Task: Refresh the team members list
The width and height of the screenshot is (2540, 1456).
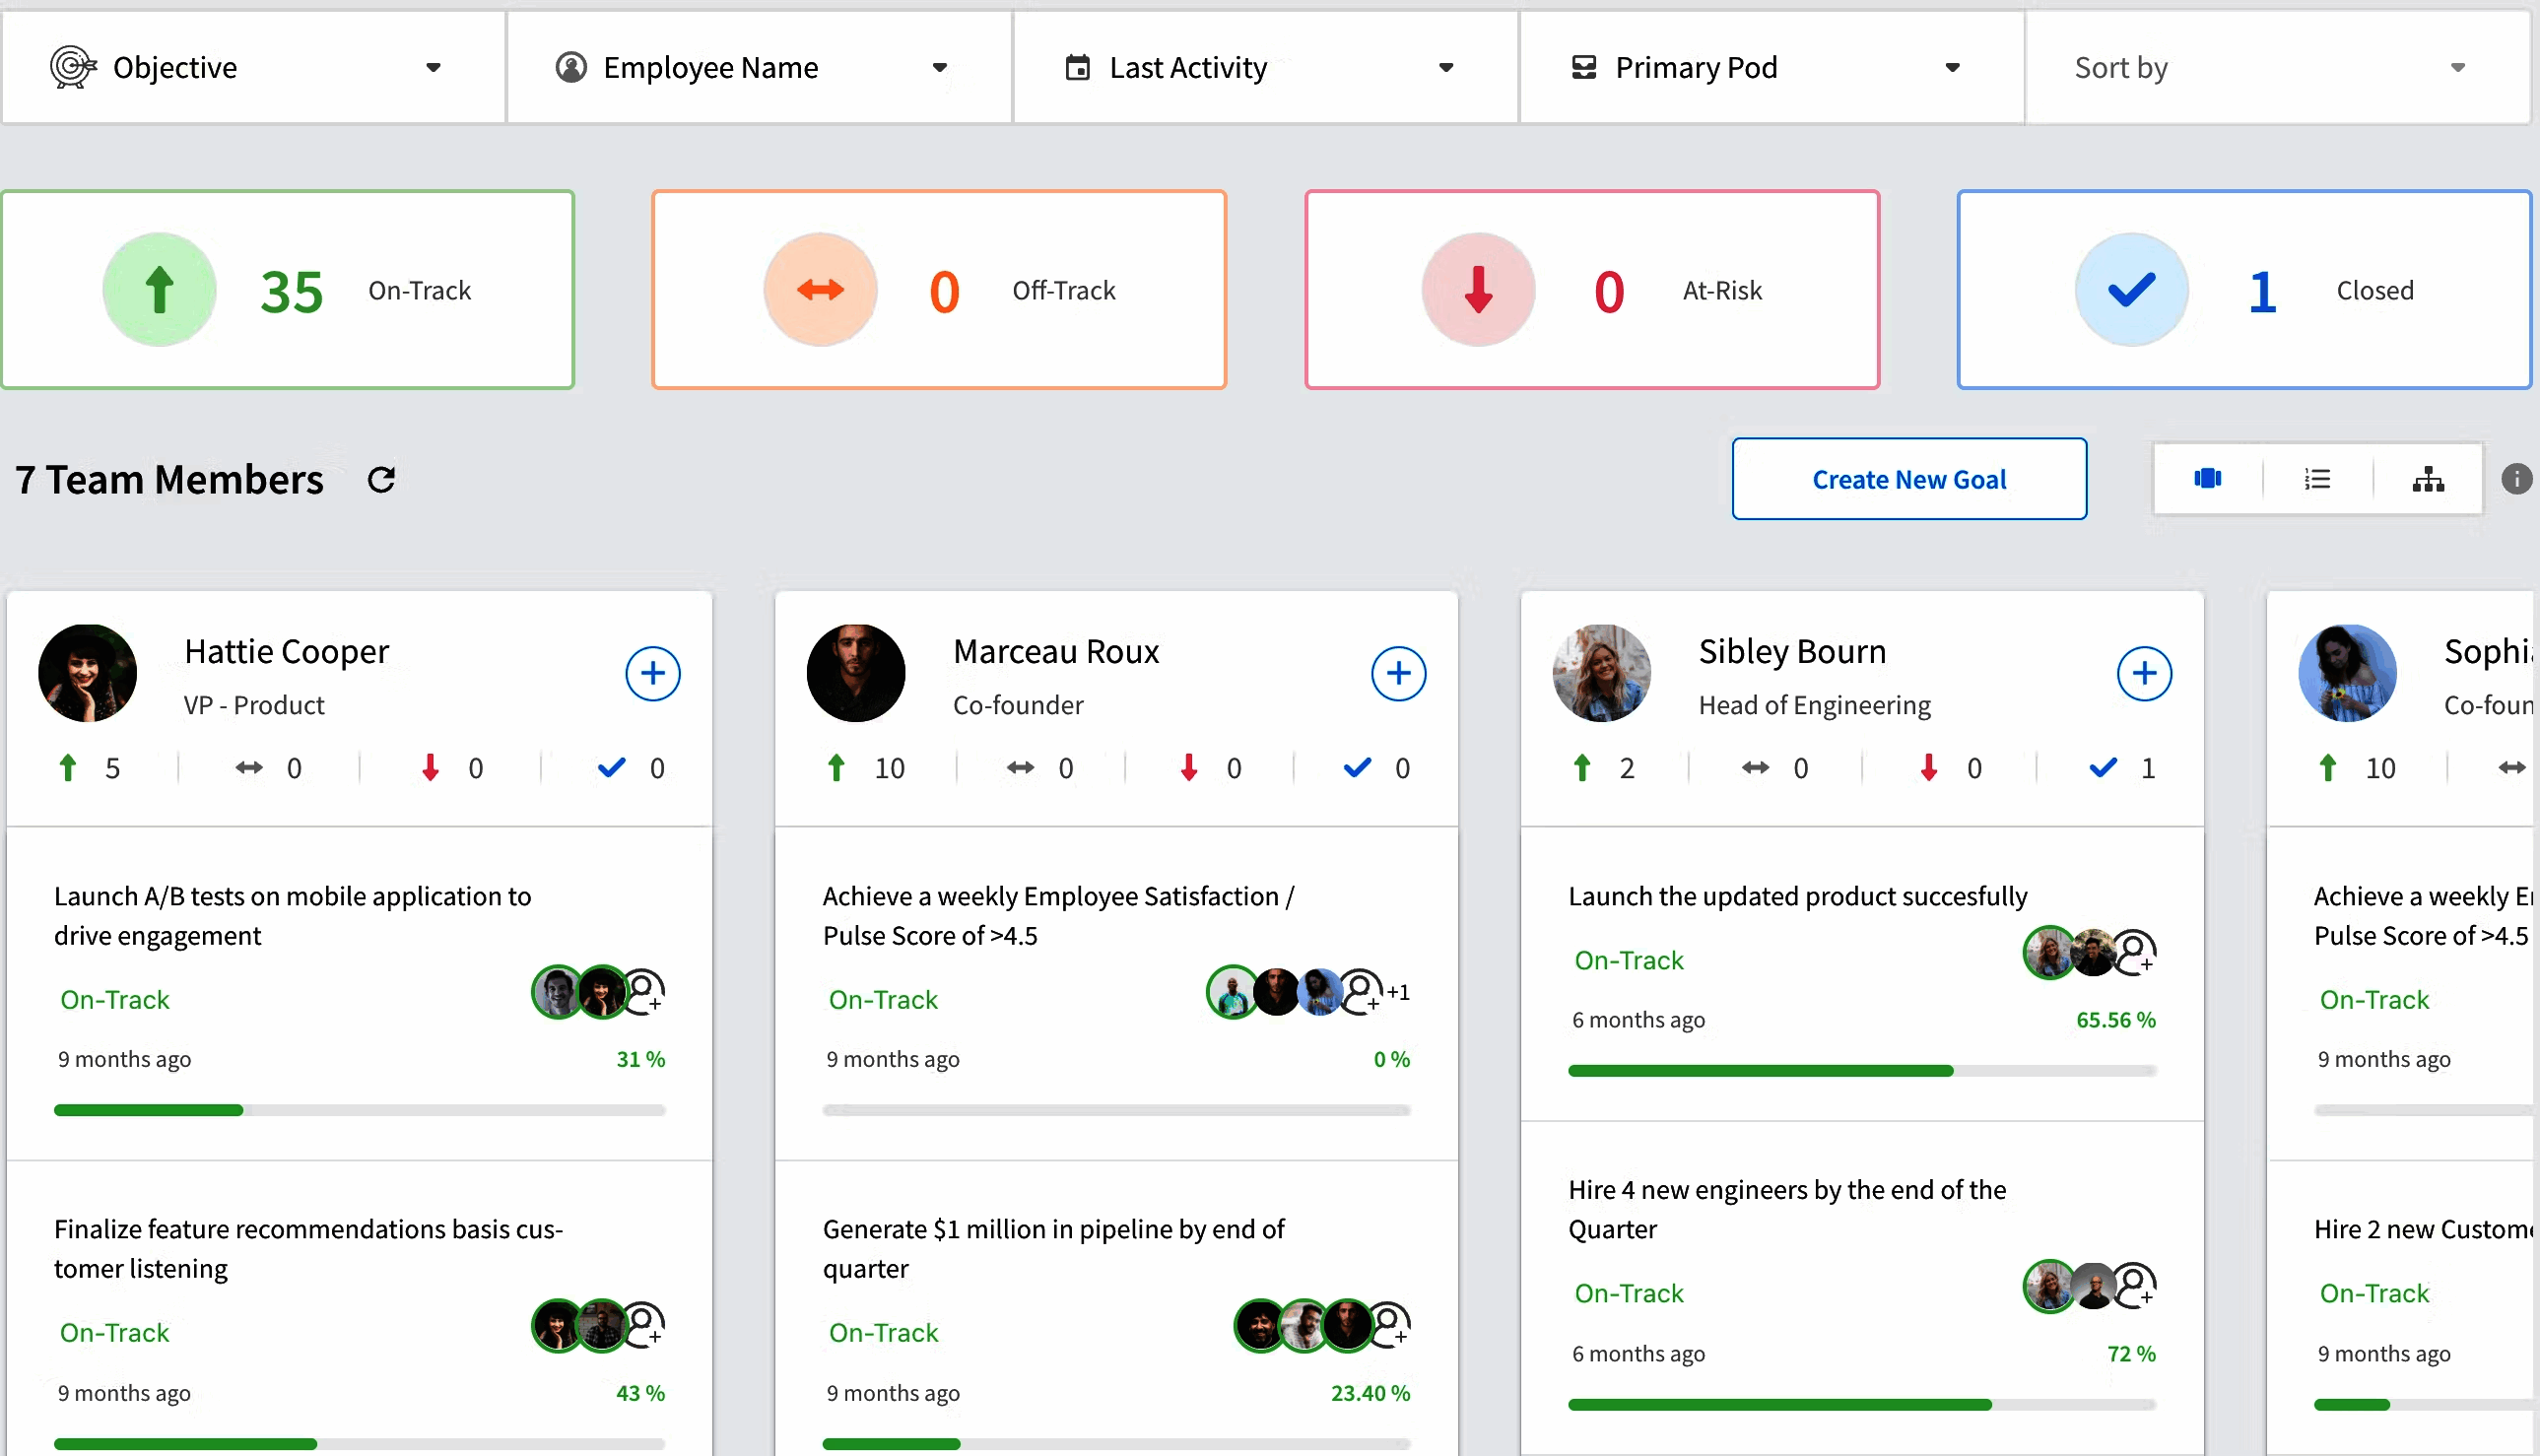Action: click(x=381, y=479)
